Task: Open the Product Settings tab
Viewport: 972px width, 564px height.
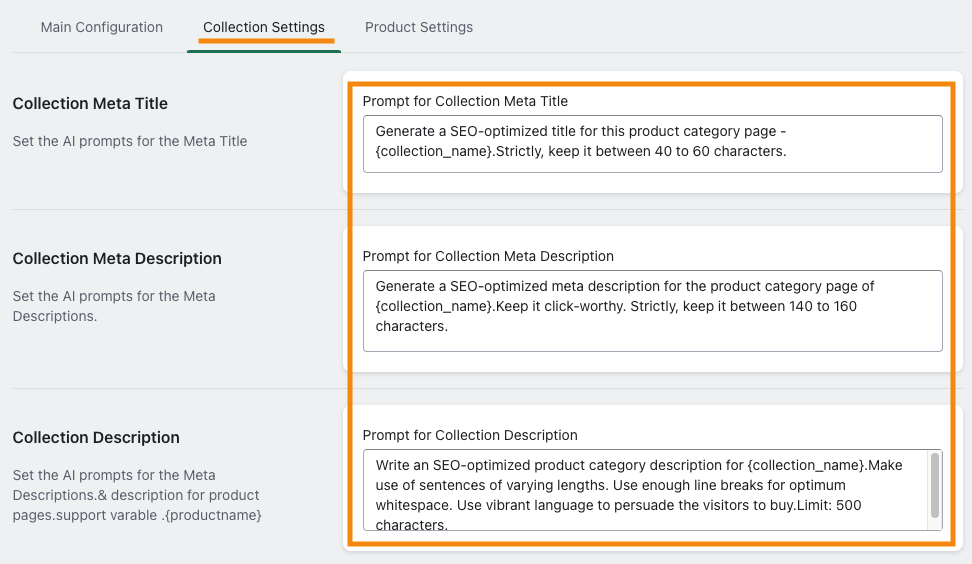Action: 419,27
